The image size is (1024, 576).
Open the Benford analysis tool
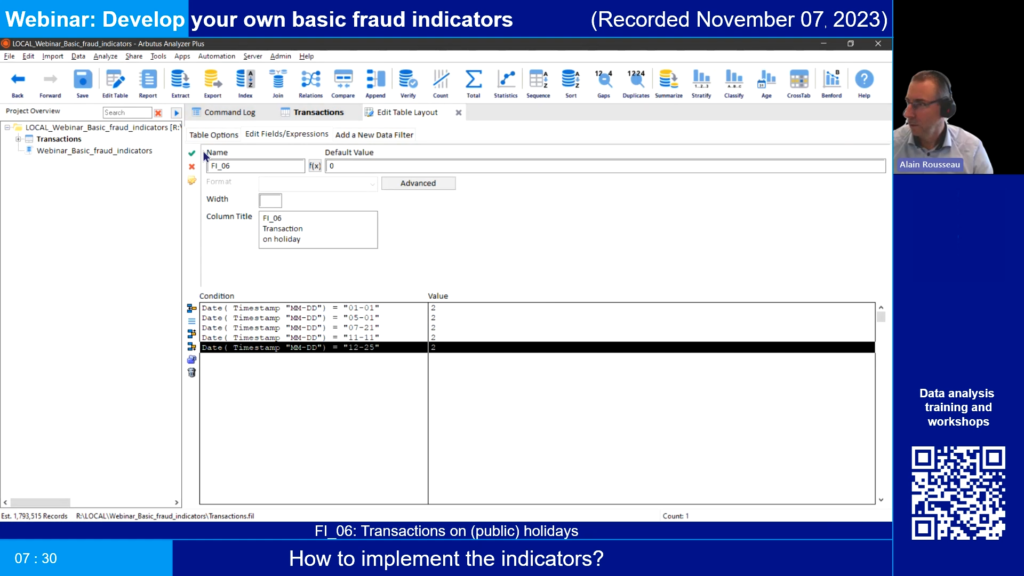(831, 84)
